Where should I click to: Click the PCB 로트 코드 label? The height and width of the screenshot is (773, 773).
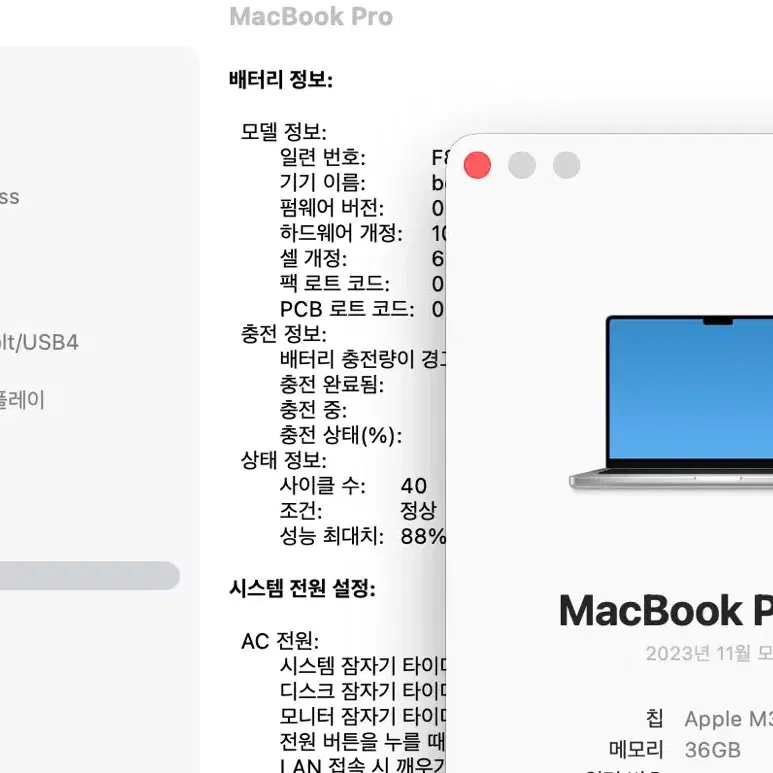click(347, 309)
